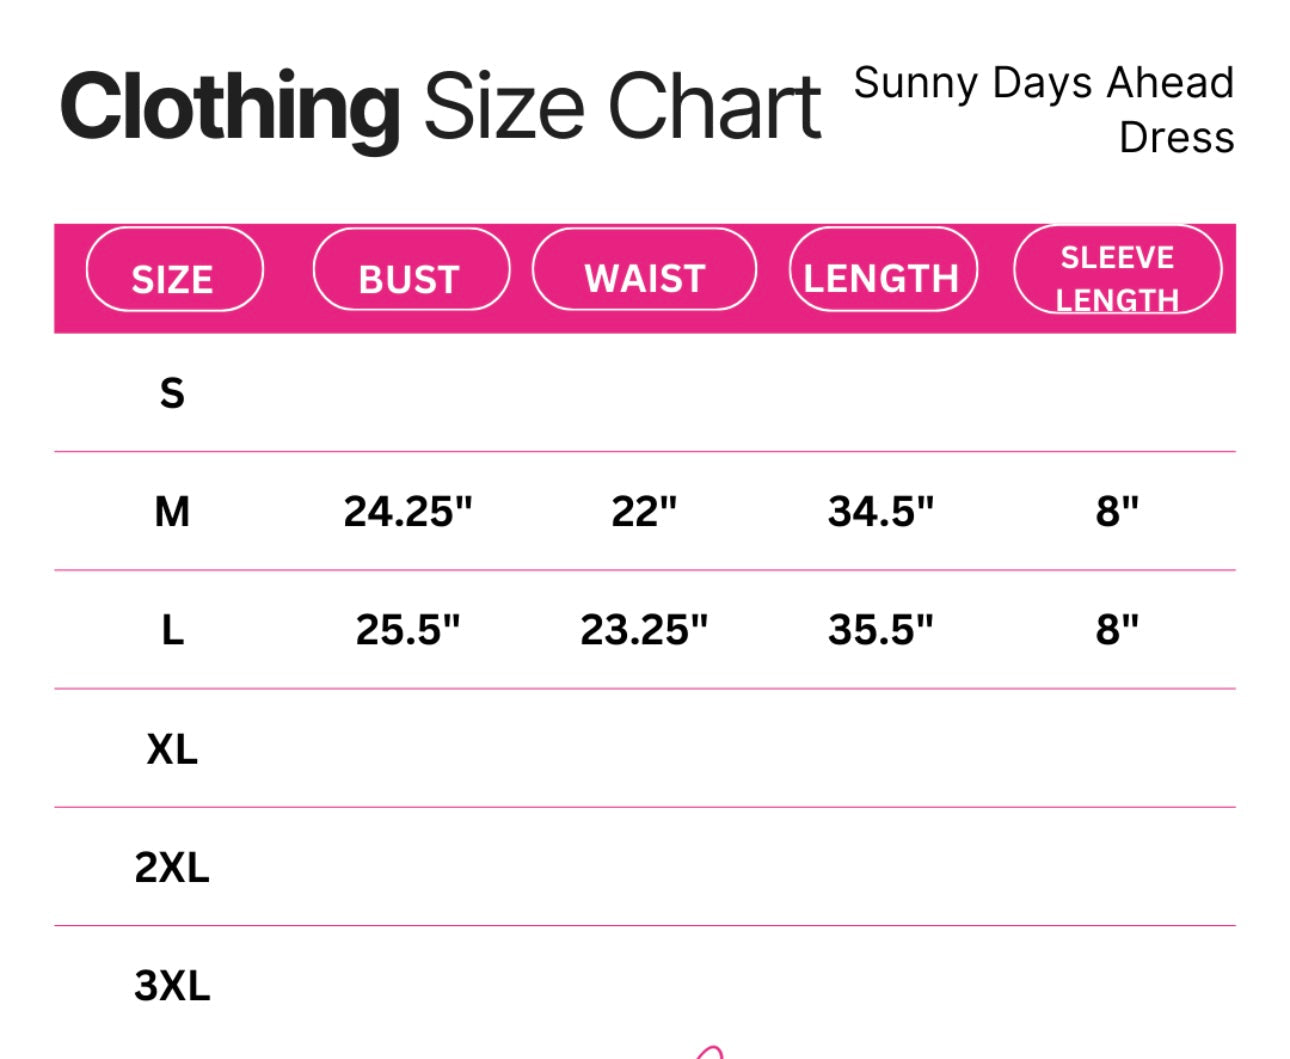This screenshot has width=1290, height=1059.
Task: Click the 24.25" bust value for M
Action: [407, 512]
